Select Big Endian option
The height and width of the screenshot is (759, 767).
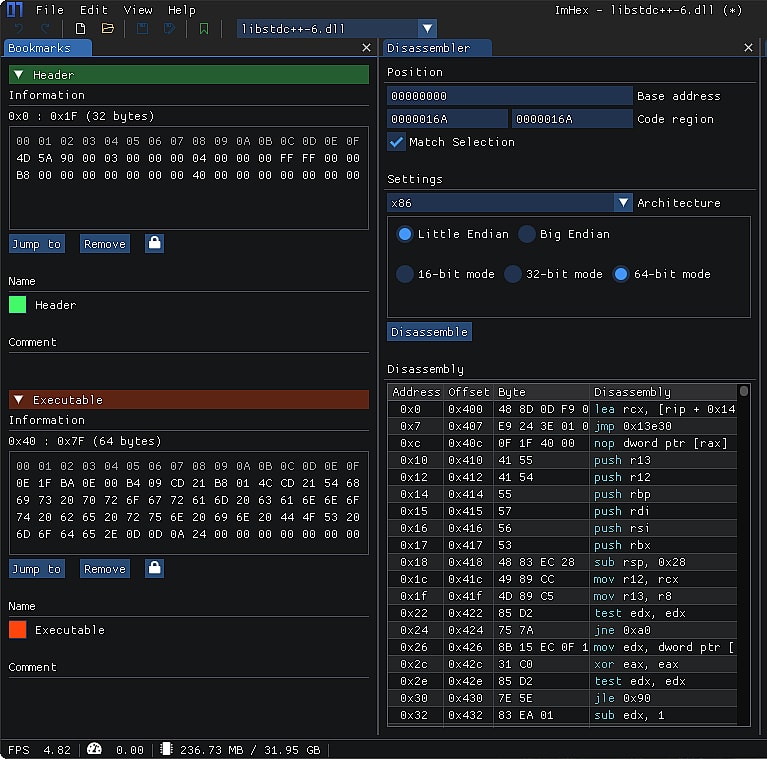click(527, 234)
